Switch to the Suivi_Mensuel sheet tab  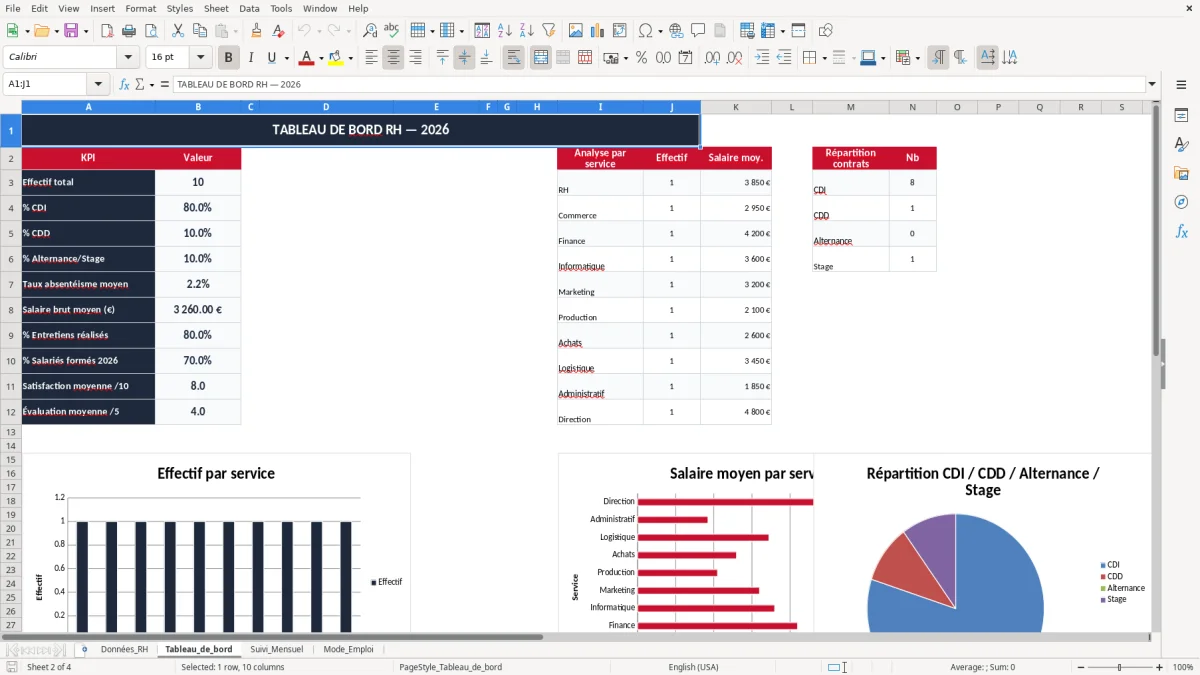(x=277, y=649)
